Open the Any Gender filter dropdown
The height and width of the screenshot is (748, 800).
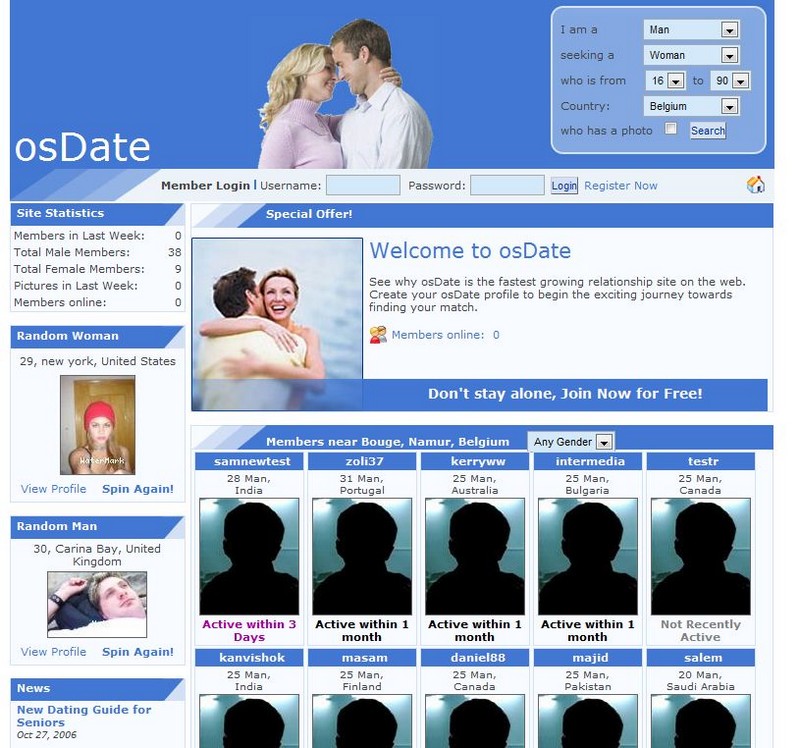(x=571, y=442)
